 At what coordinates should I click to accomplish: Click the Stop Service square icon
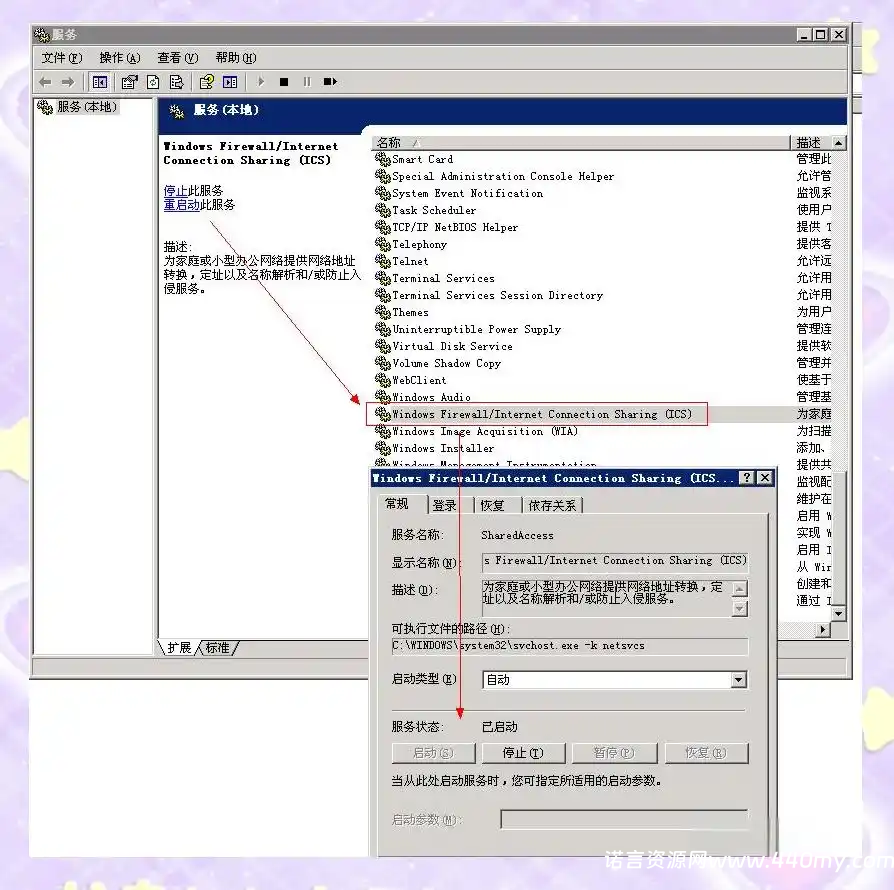(283, 82)
